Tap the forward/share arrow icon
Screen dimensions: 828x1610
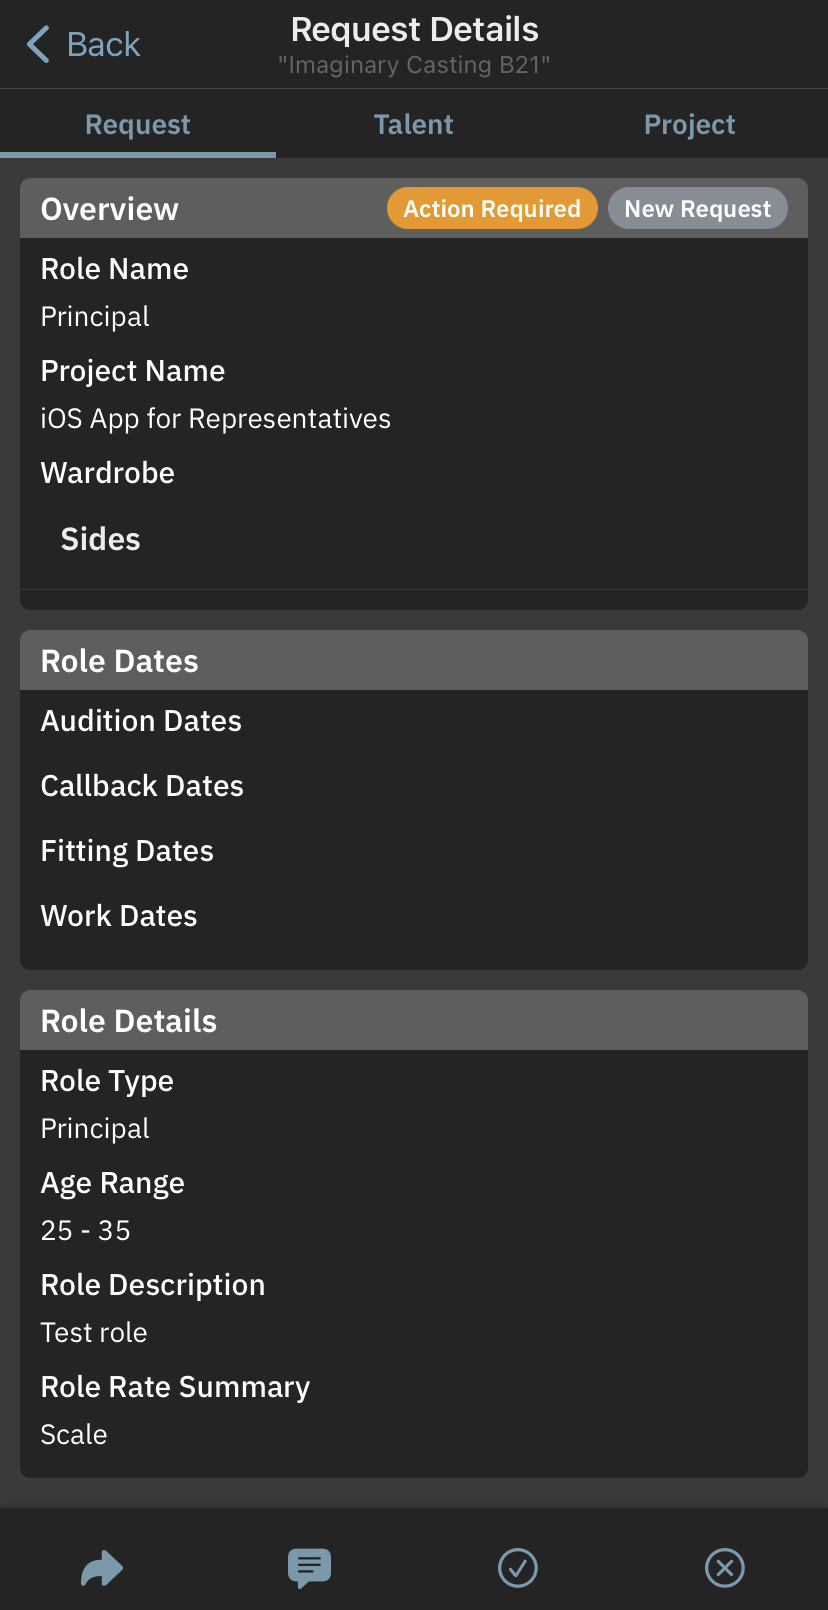click(102, 1568)
